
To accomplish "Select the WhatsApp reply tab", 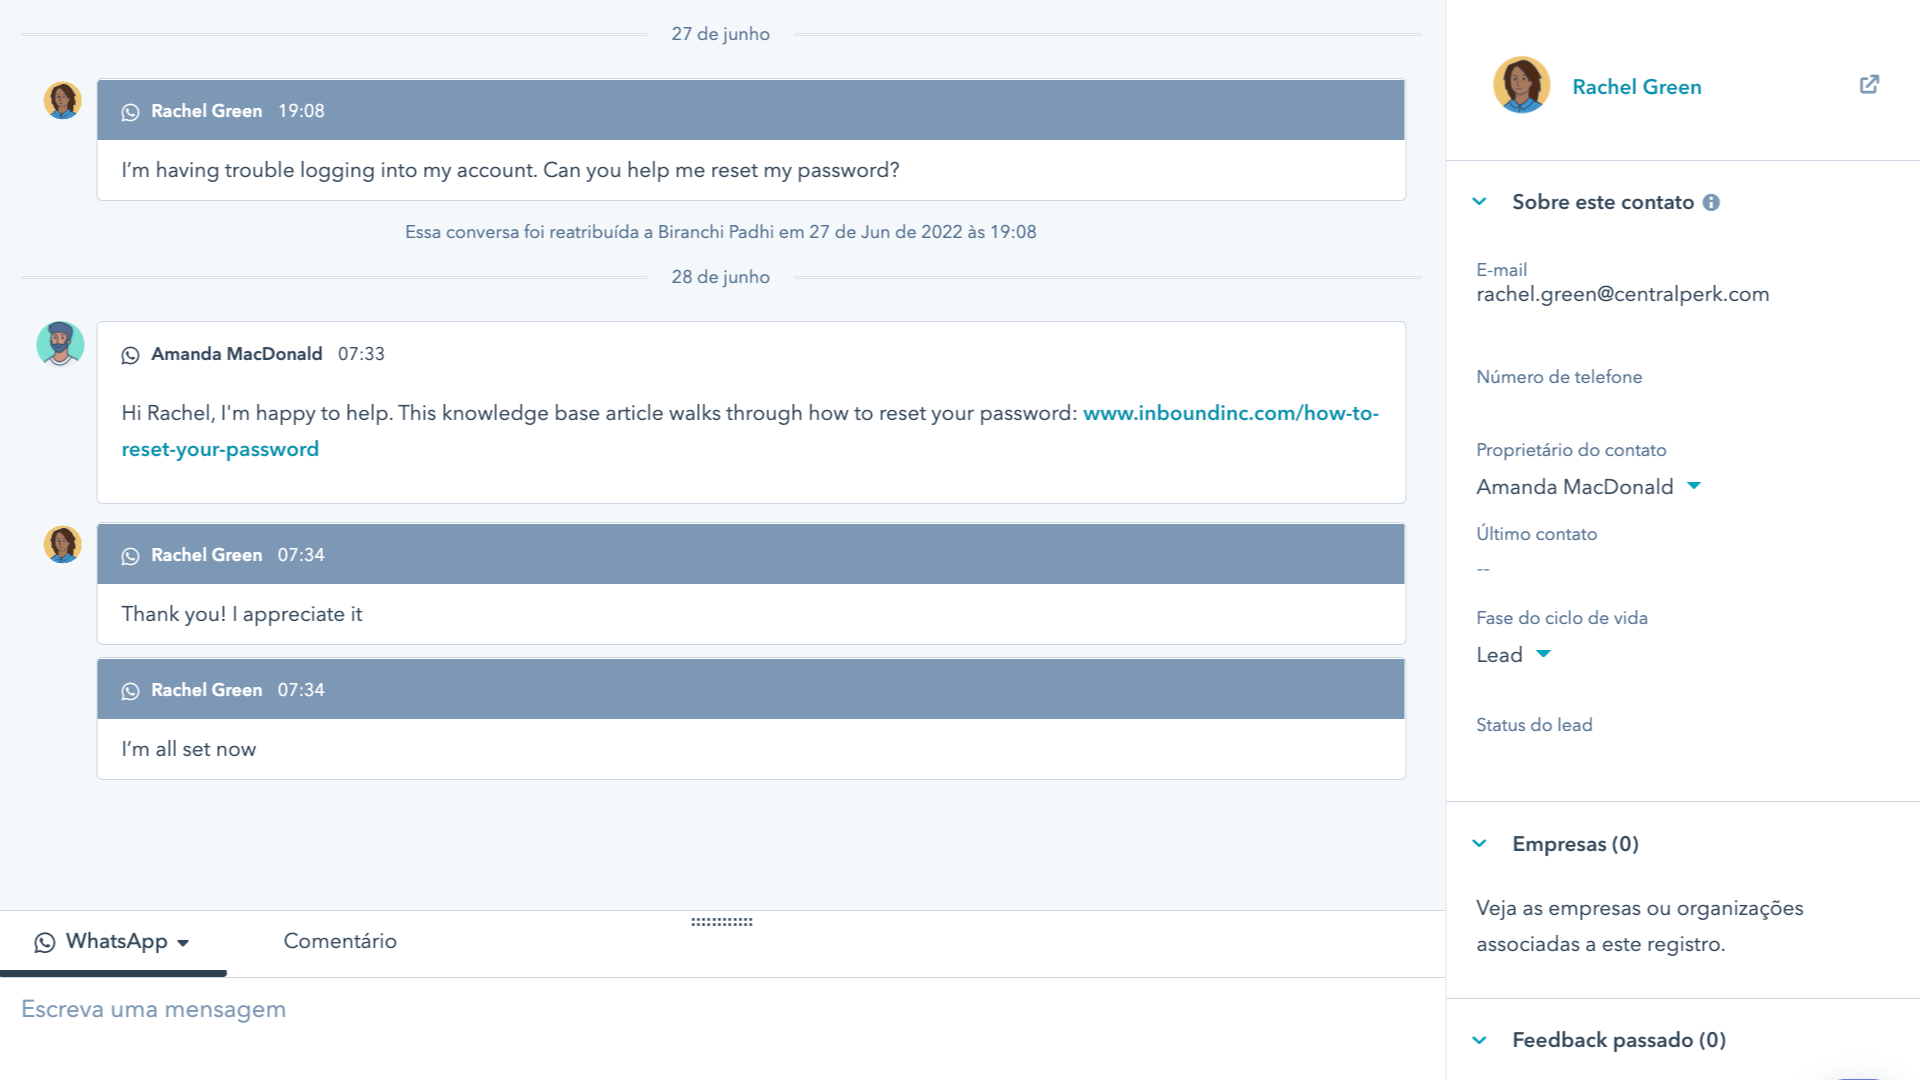I will 115,941.
